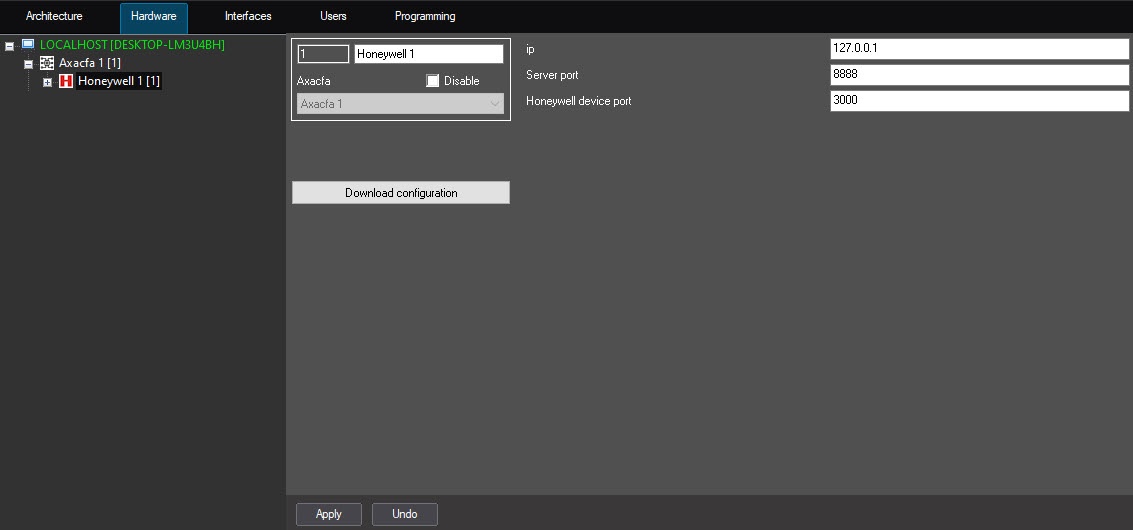
Task: Click the Server port label
Action: 552,75
